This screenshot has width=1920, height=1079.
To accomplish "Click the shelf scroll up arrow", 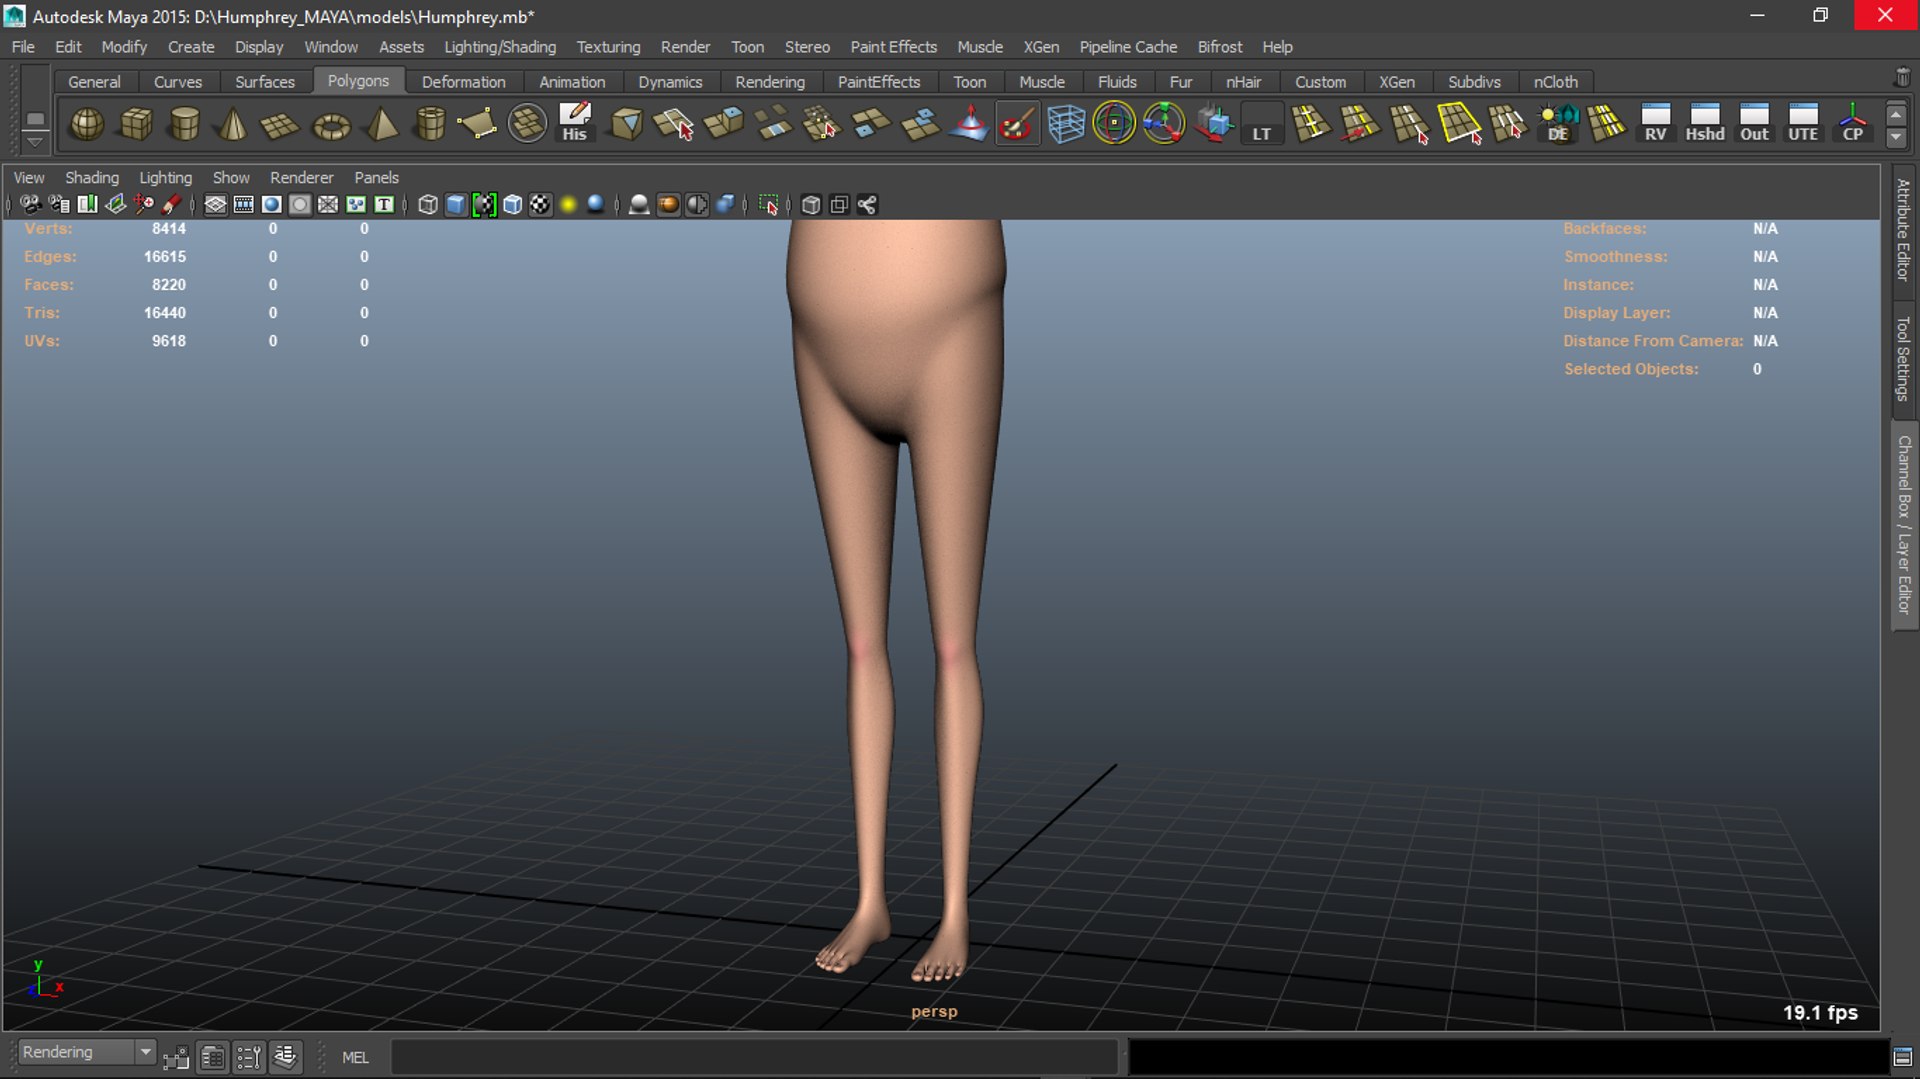I will coord(1896,114).
